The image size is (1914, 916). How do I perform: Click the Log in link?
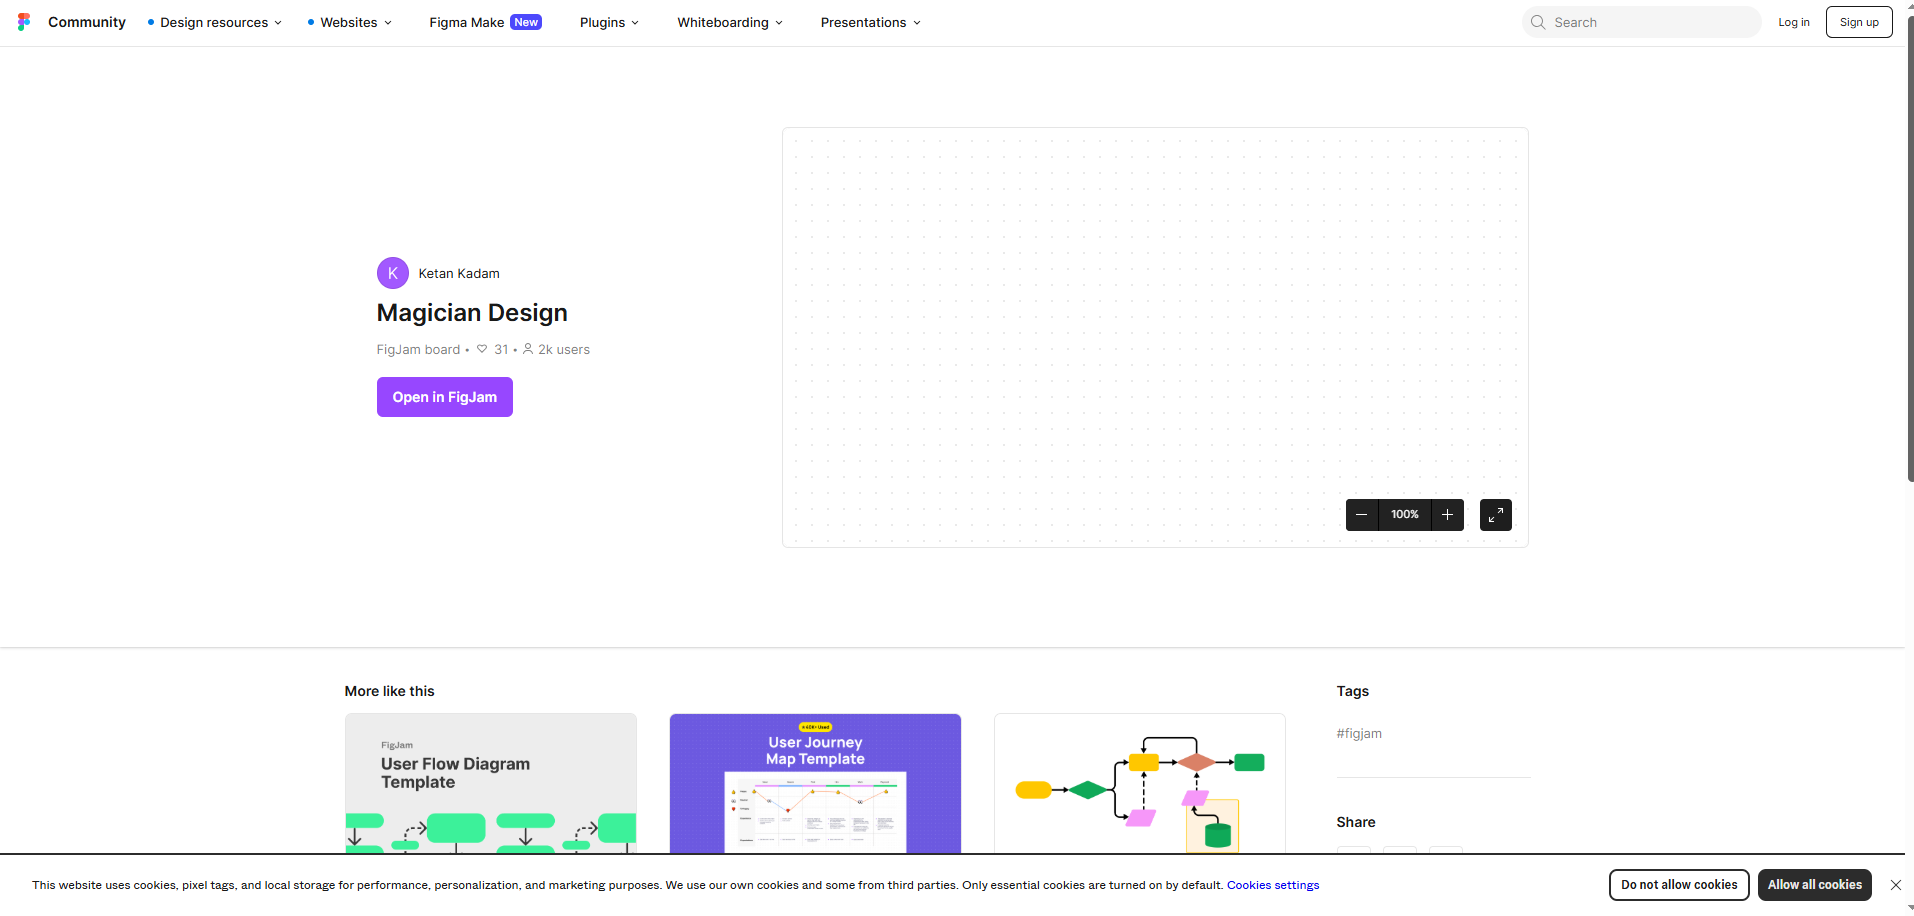tap(1793, 22)
